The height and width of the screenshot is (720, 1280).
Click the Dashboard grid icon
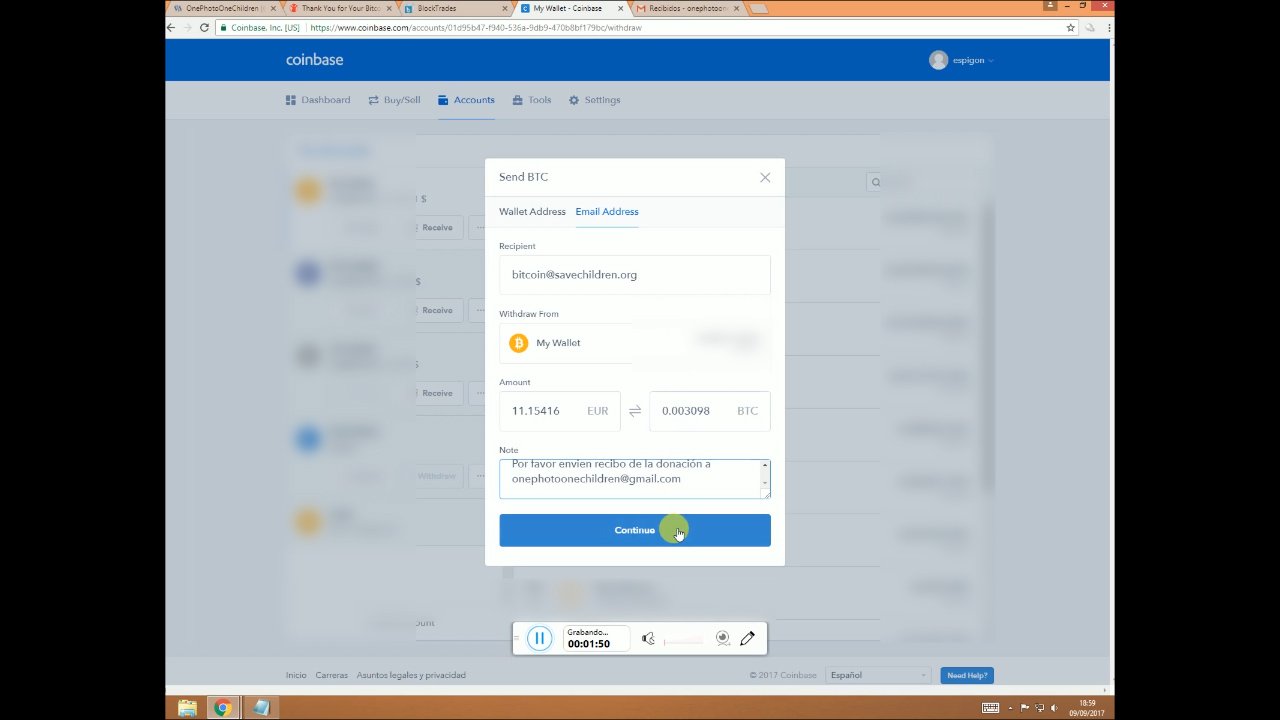click(x=291, y=100)
